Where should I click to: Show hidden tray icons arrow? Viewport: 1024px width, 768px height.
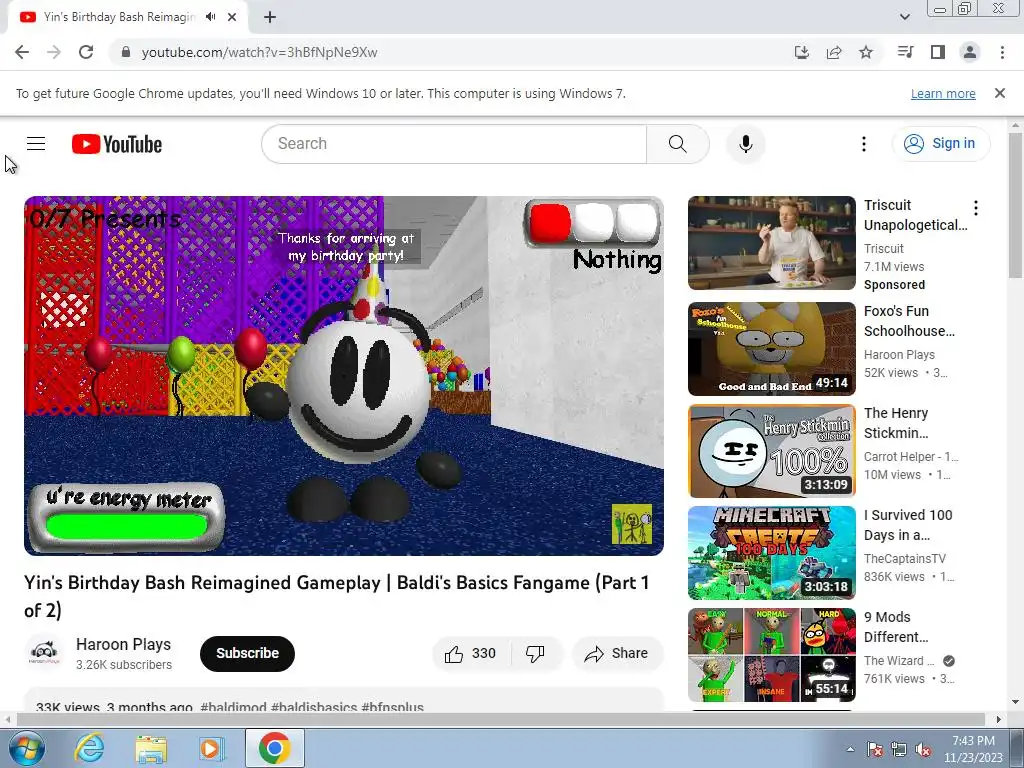pyautogui.click(x=850, y=749)
